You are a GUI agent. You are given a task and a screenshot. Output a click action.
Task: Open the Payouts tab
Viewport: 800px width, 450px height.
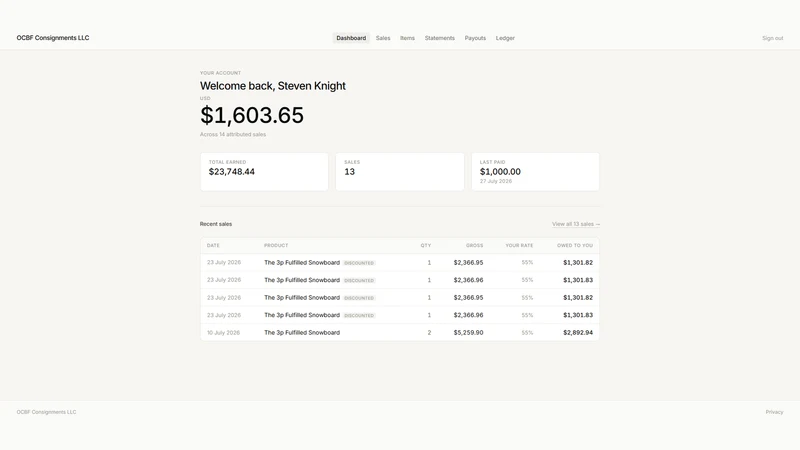[475, 38]
